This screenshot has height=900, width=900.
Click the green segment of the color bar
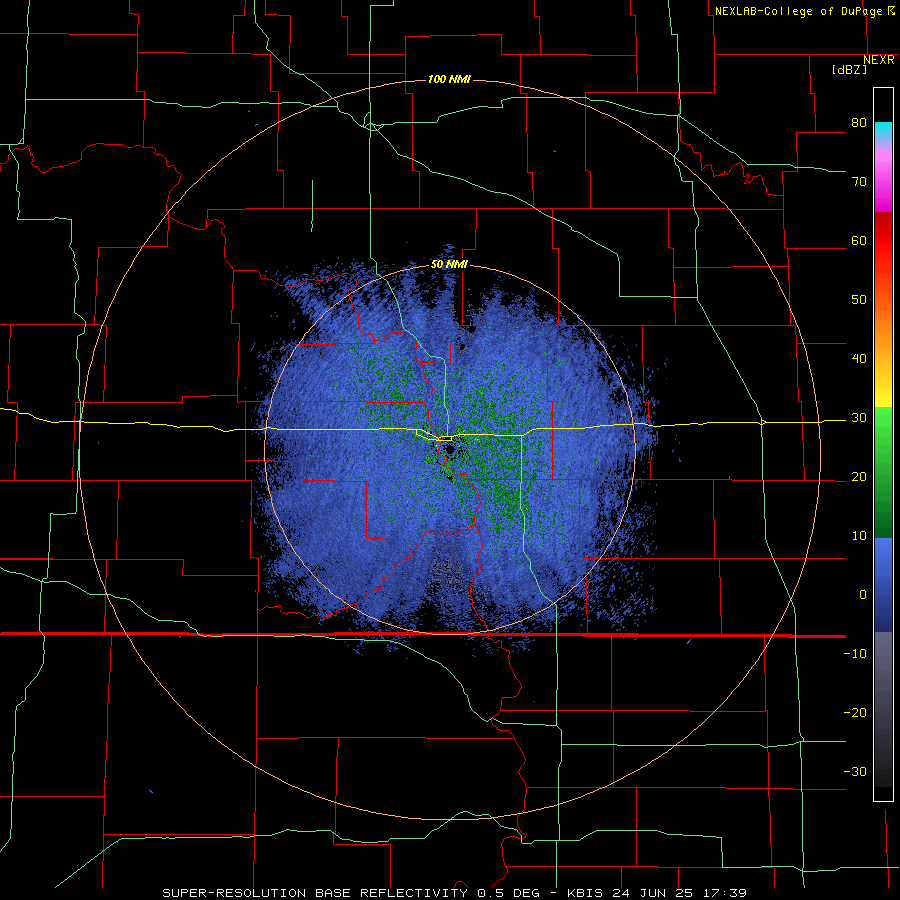tap(883, 474)
